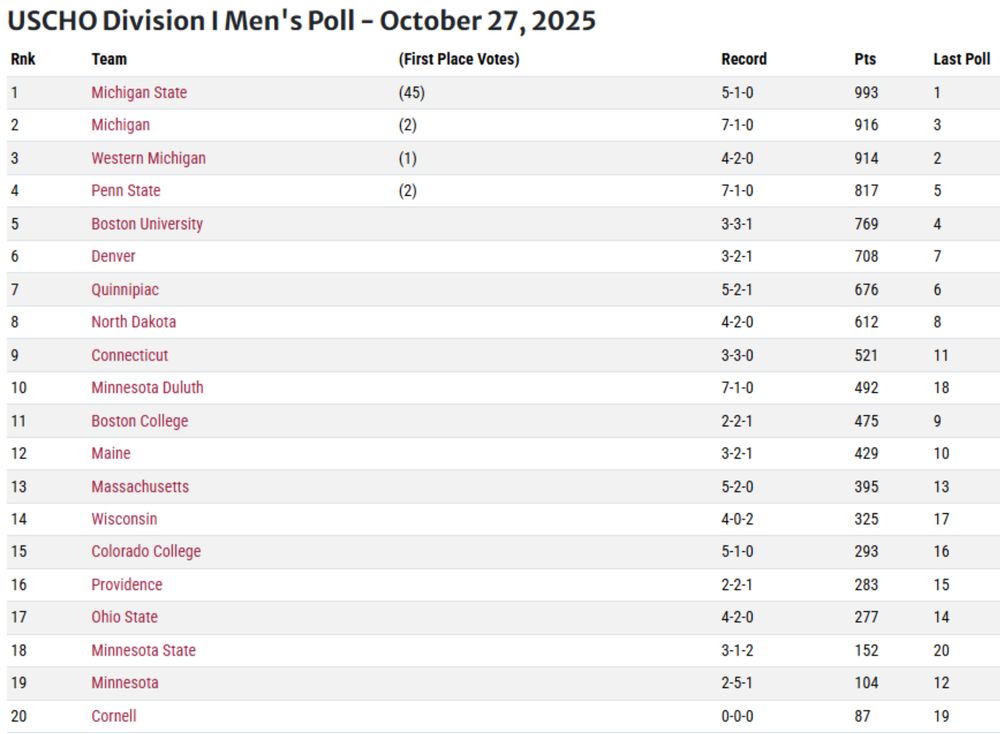1000x734 pixels.
Task: Select the Penn State link
Action: point(126,191)
